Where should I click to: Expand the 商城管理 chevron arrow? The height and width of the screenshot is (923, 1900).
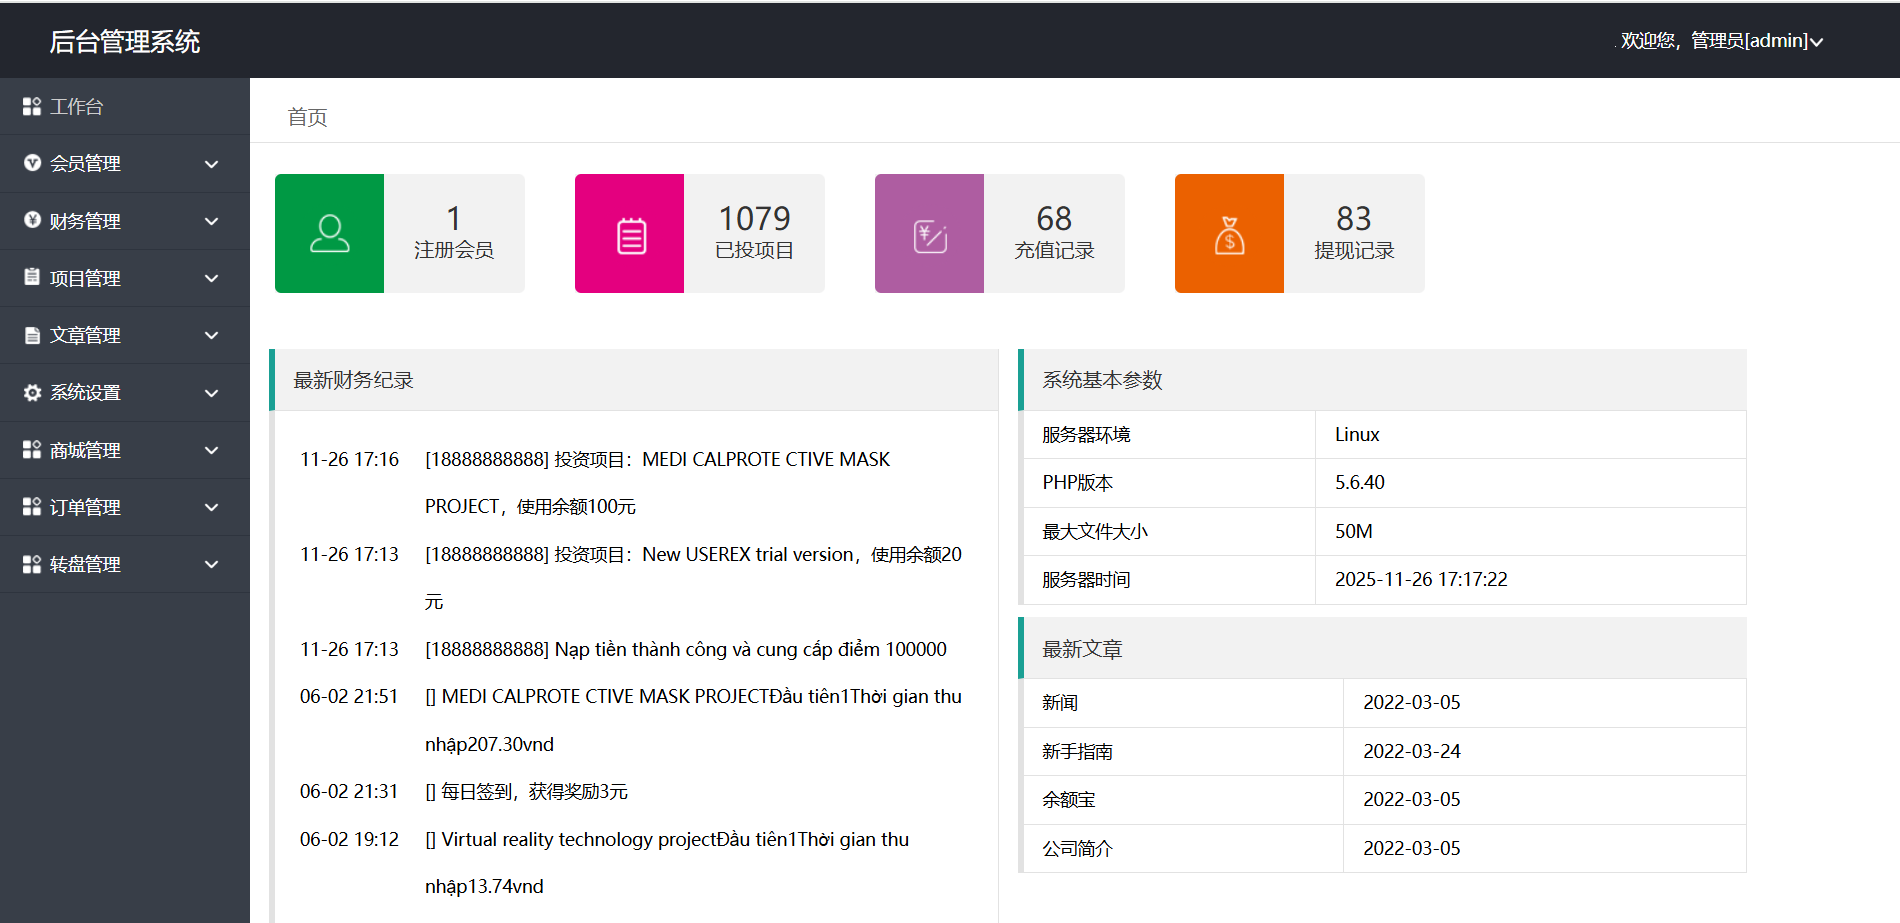pos(211,451)
